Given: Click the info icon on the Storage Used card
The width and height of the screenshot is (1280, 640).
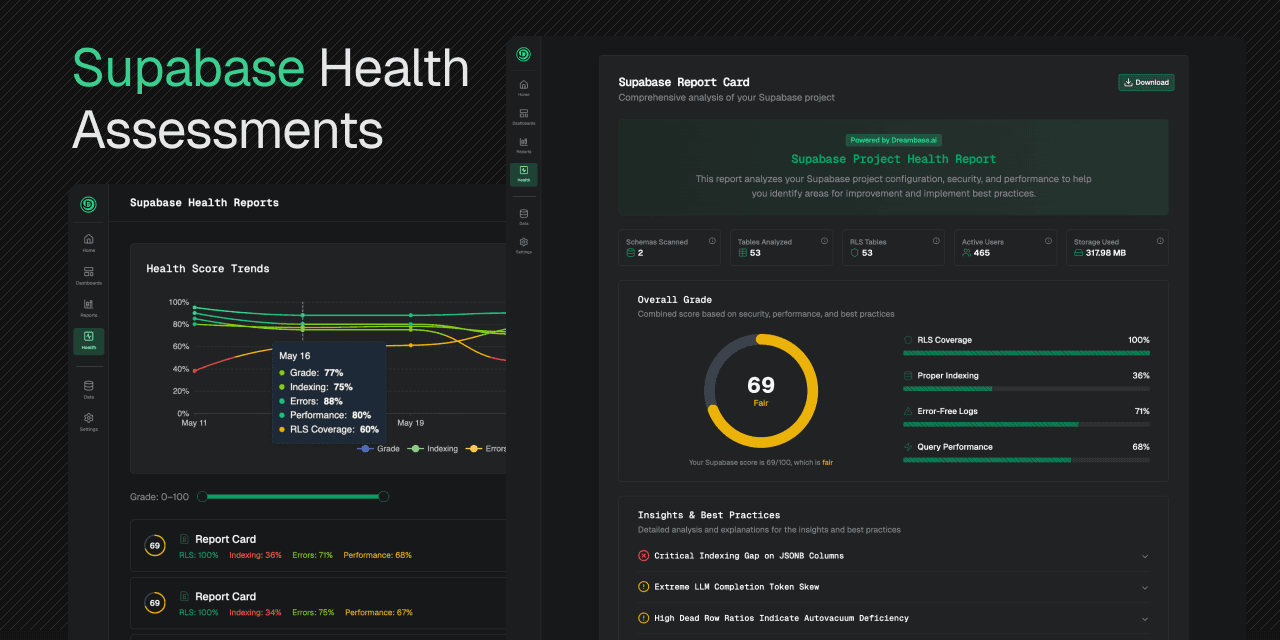Looking at the screenshot, I should (1160, 241).
